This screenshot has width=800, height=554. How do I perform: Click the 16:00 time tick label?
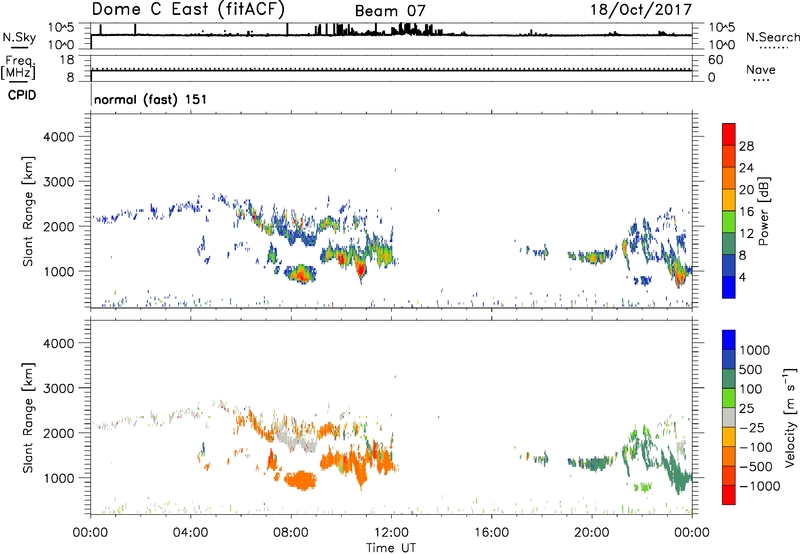click(491, 533)
